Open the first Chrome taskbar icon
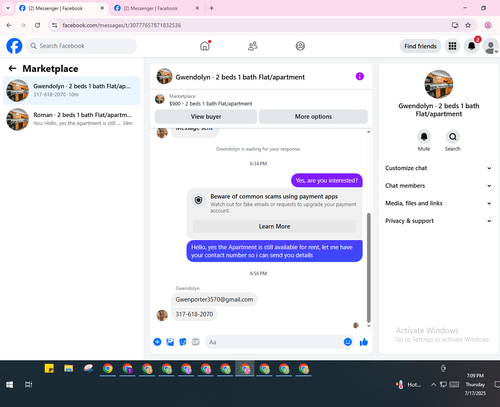The height and width of the screenshot is (407, 500). tap(108, 368)
